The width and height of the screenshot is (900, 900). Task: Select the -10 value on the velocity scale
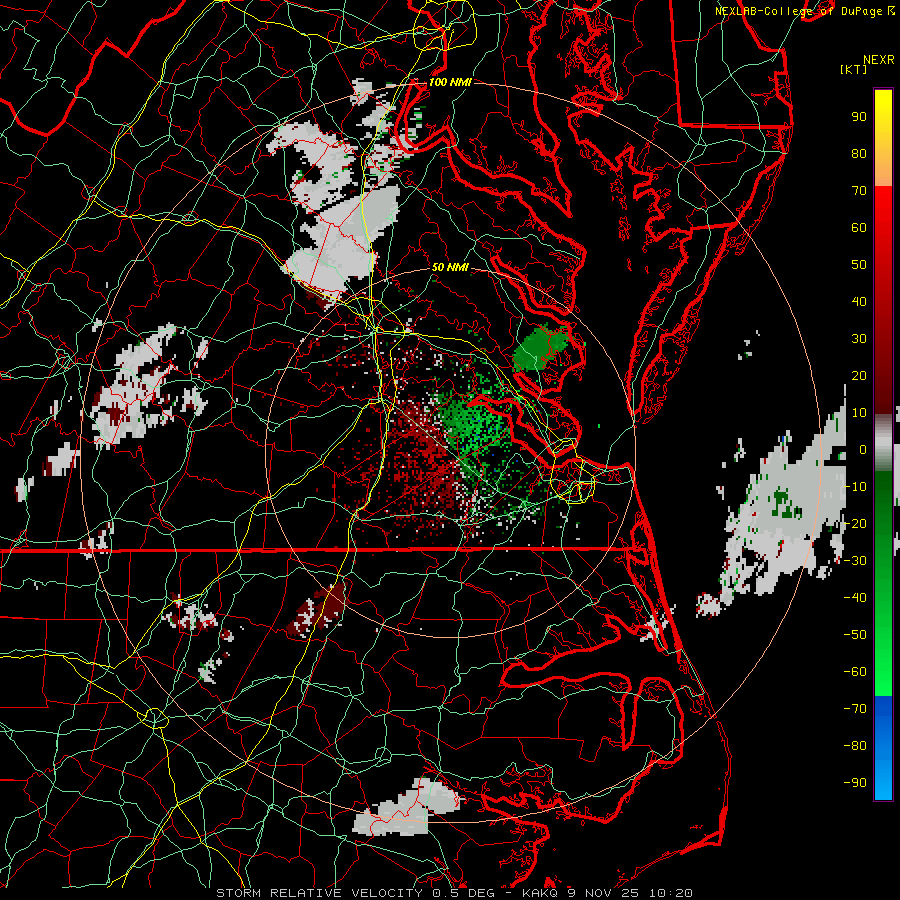pyautogui.click(x=855, y=487)
